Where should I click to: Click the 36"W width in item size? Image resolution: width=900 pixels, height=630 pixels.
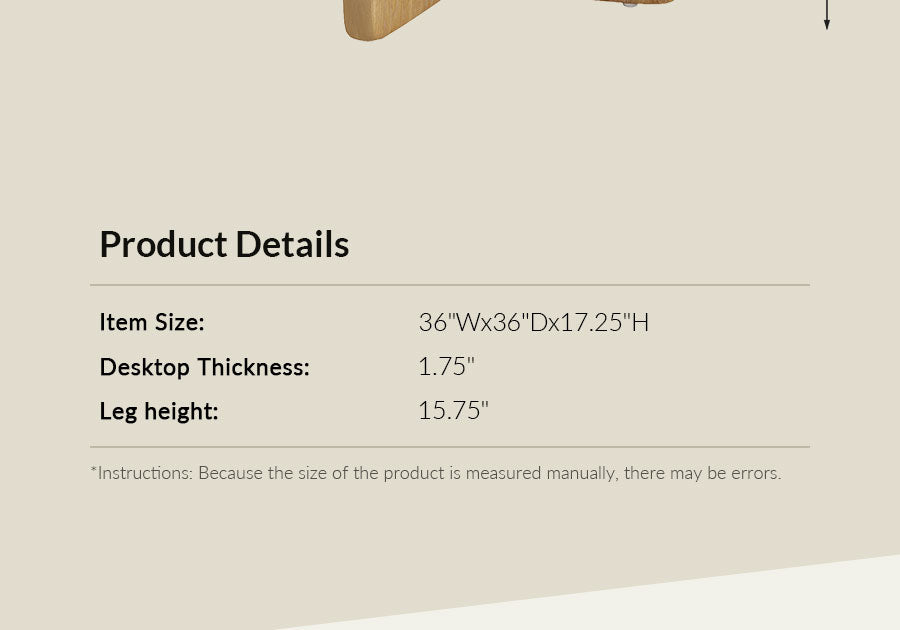pyautogui.click(x=447, y=322)
